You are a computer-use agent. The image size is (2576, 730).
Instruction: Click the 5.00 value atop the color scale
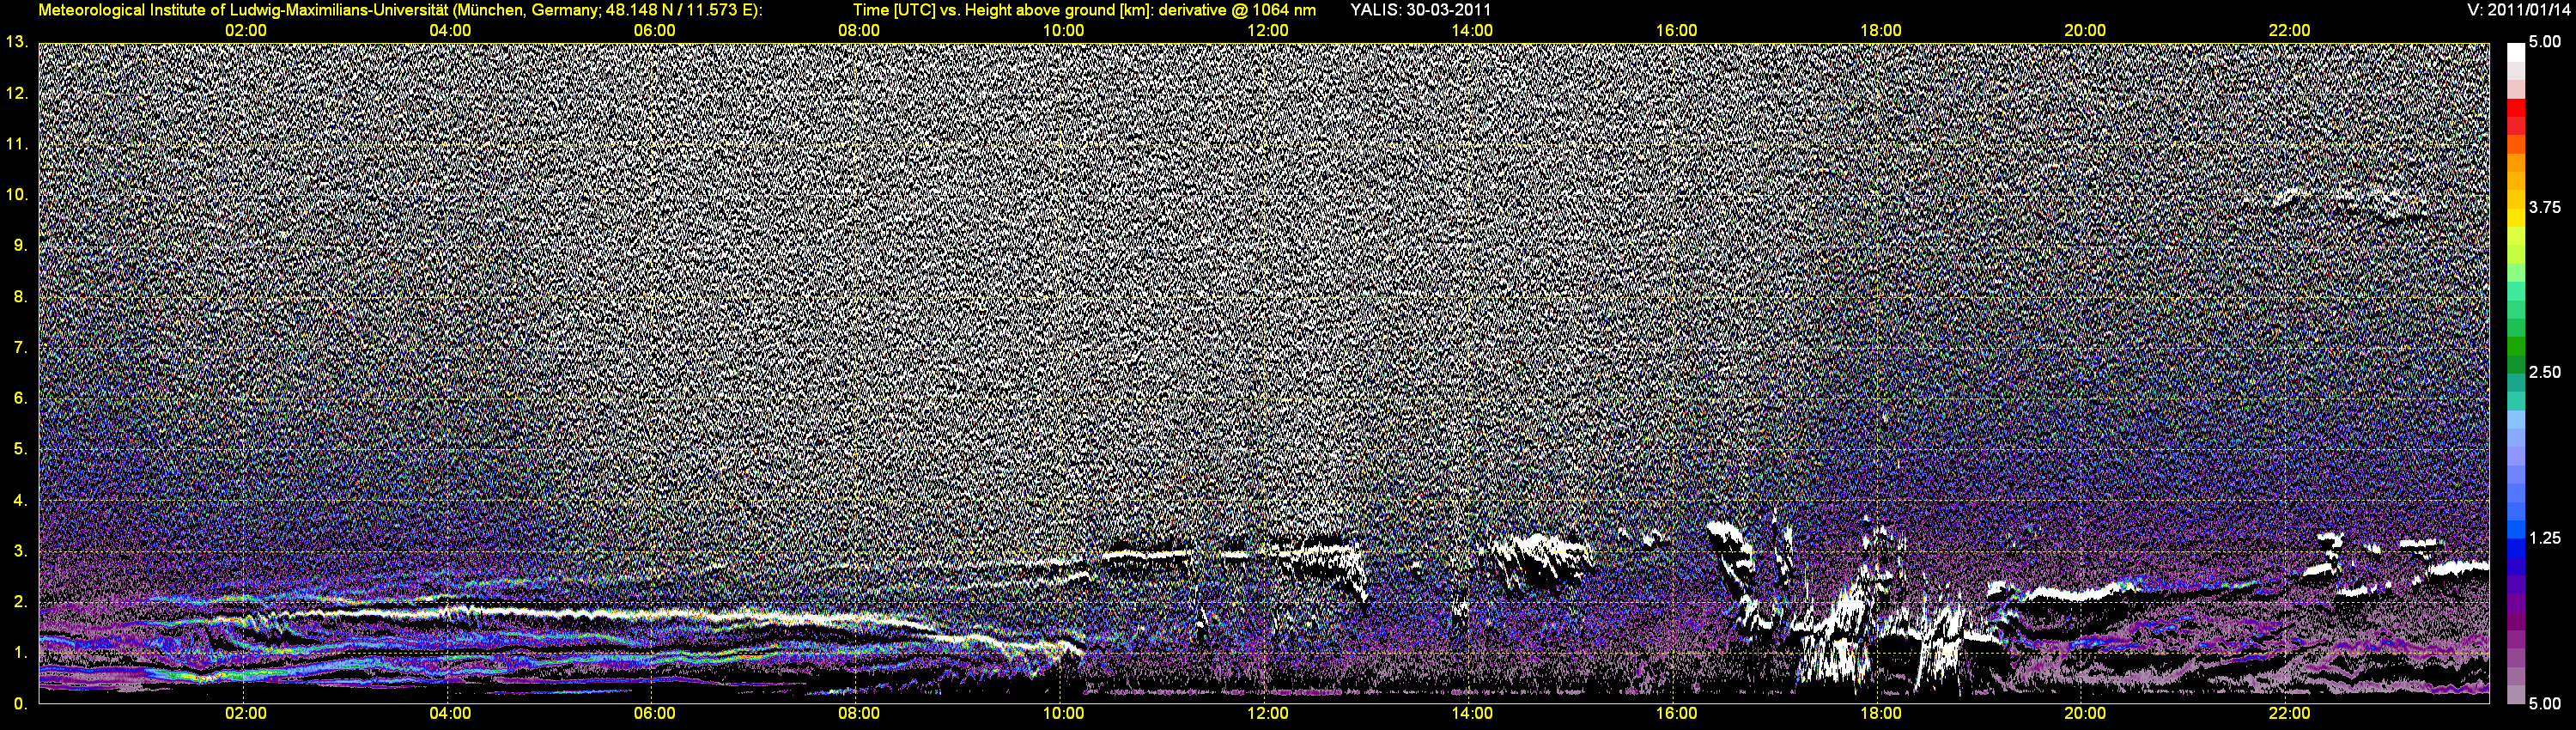(2545, 42)
